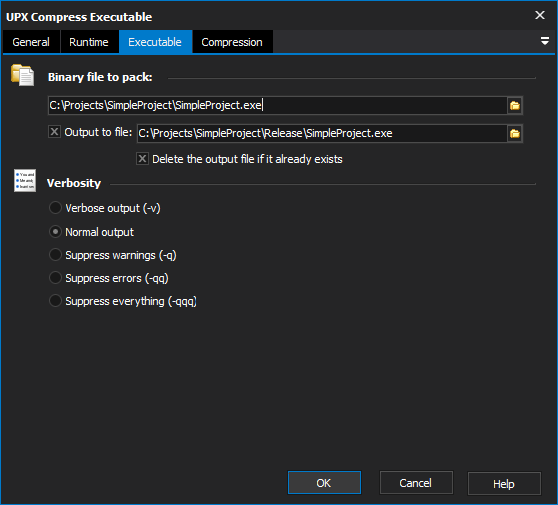Switch to the Runtime tab

pyautogui.click(x=89, y=42)
